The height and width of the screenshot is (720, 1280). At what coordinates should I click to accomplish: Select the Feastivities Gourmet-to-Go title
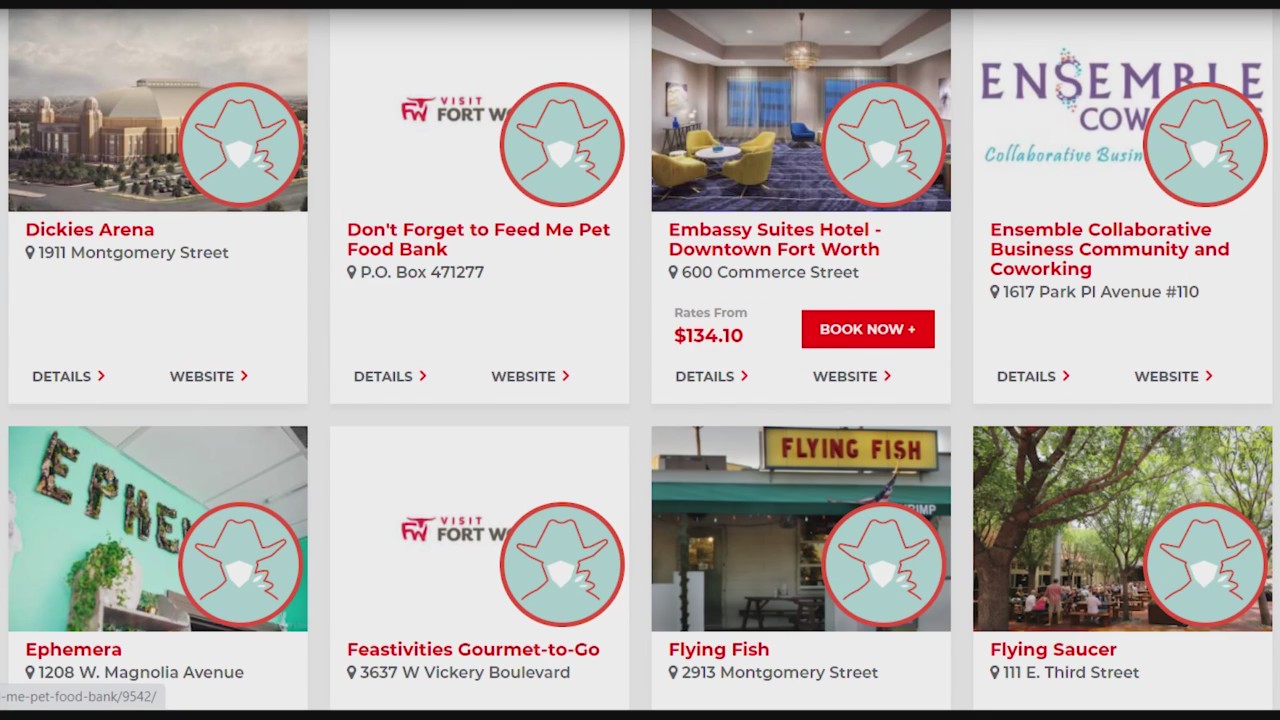pyautogui.click(x=473, y=649)
